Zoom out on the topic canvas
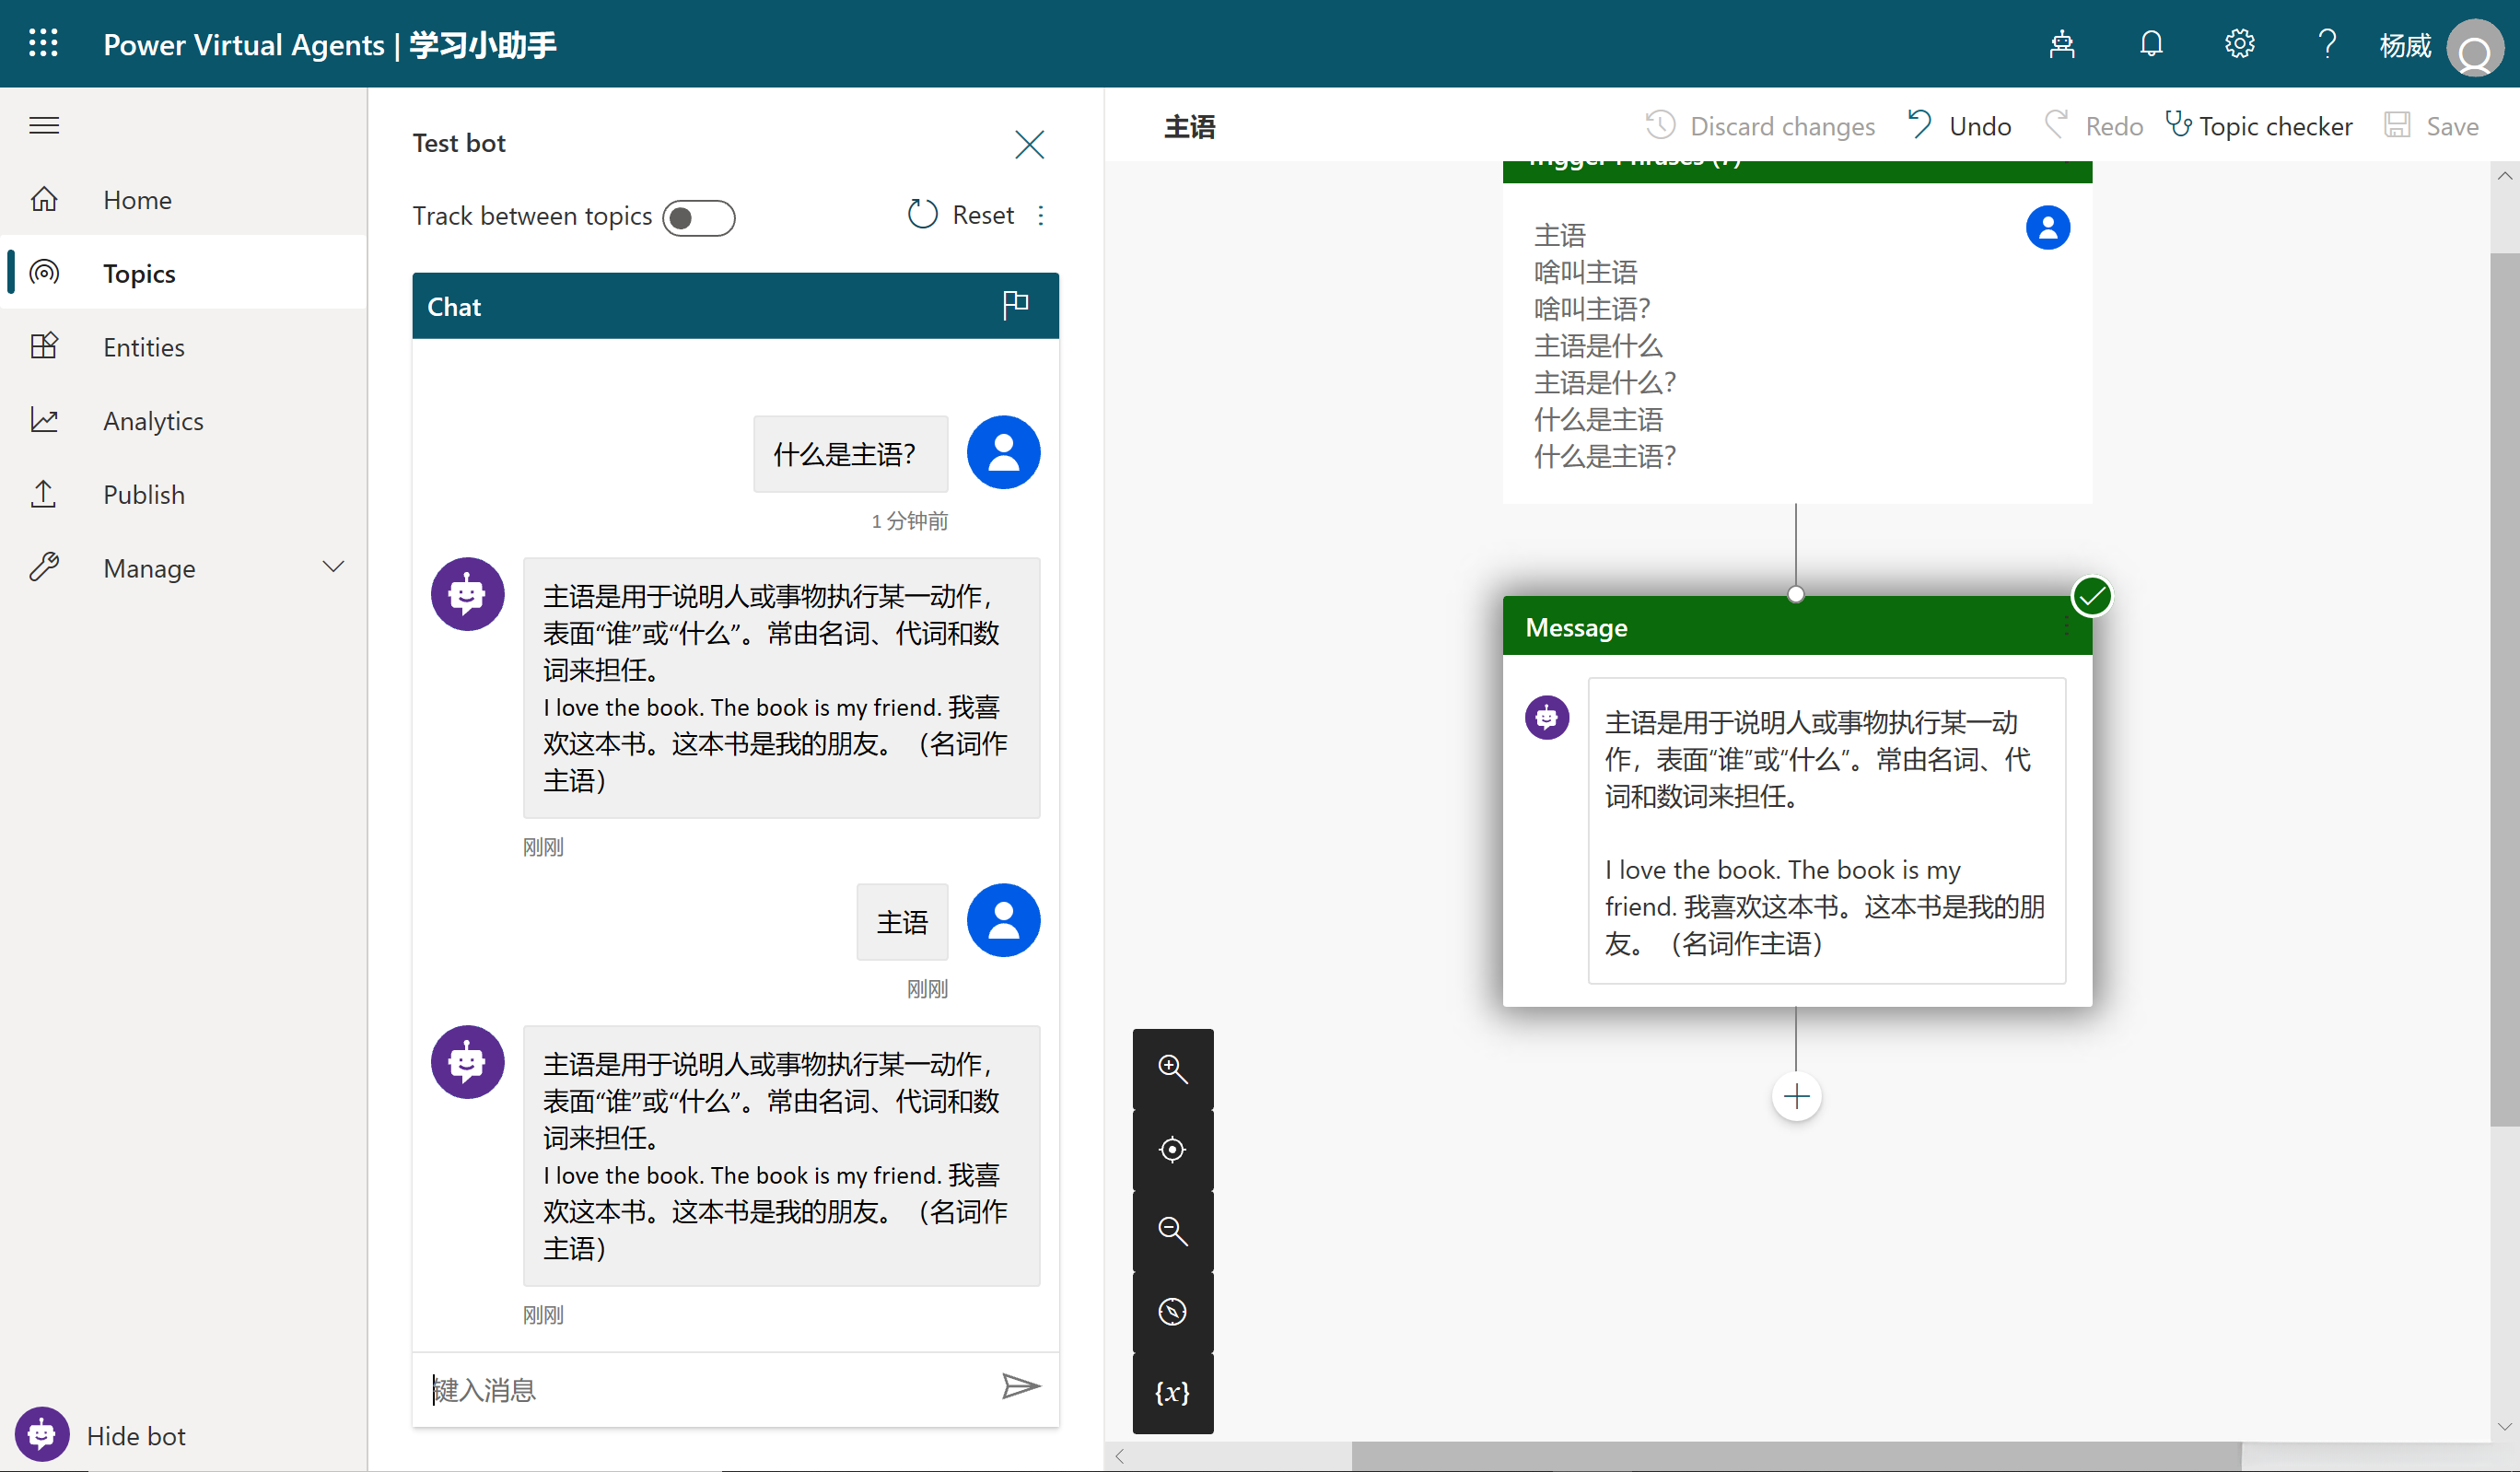This screenshot has width=2520, height=1472. [x=1172, y=1230]
